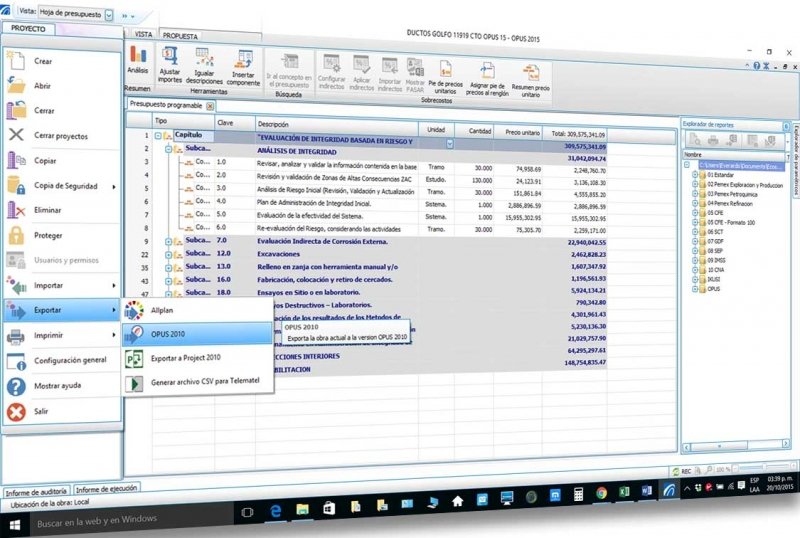Collapse the Capítulo row in the grid
800x538 pixels.
tap(158, 135)
